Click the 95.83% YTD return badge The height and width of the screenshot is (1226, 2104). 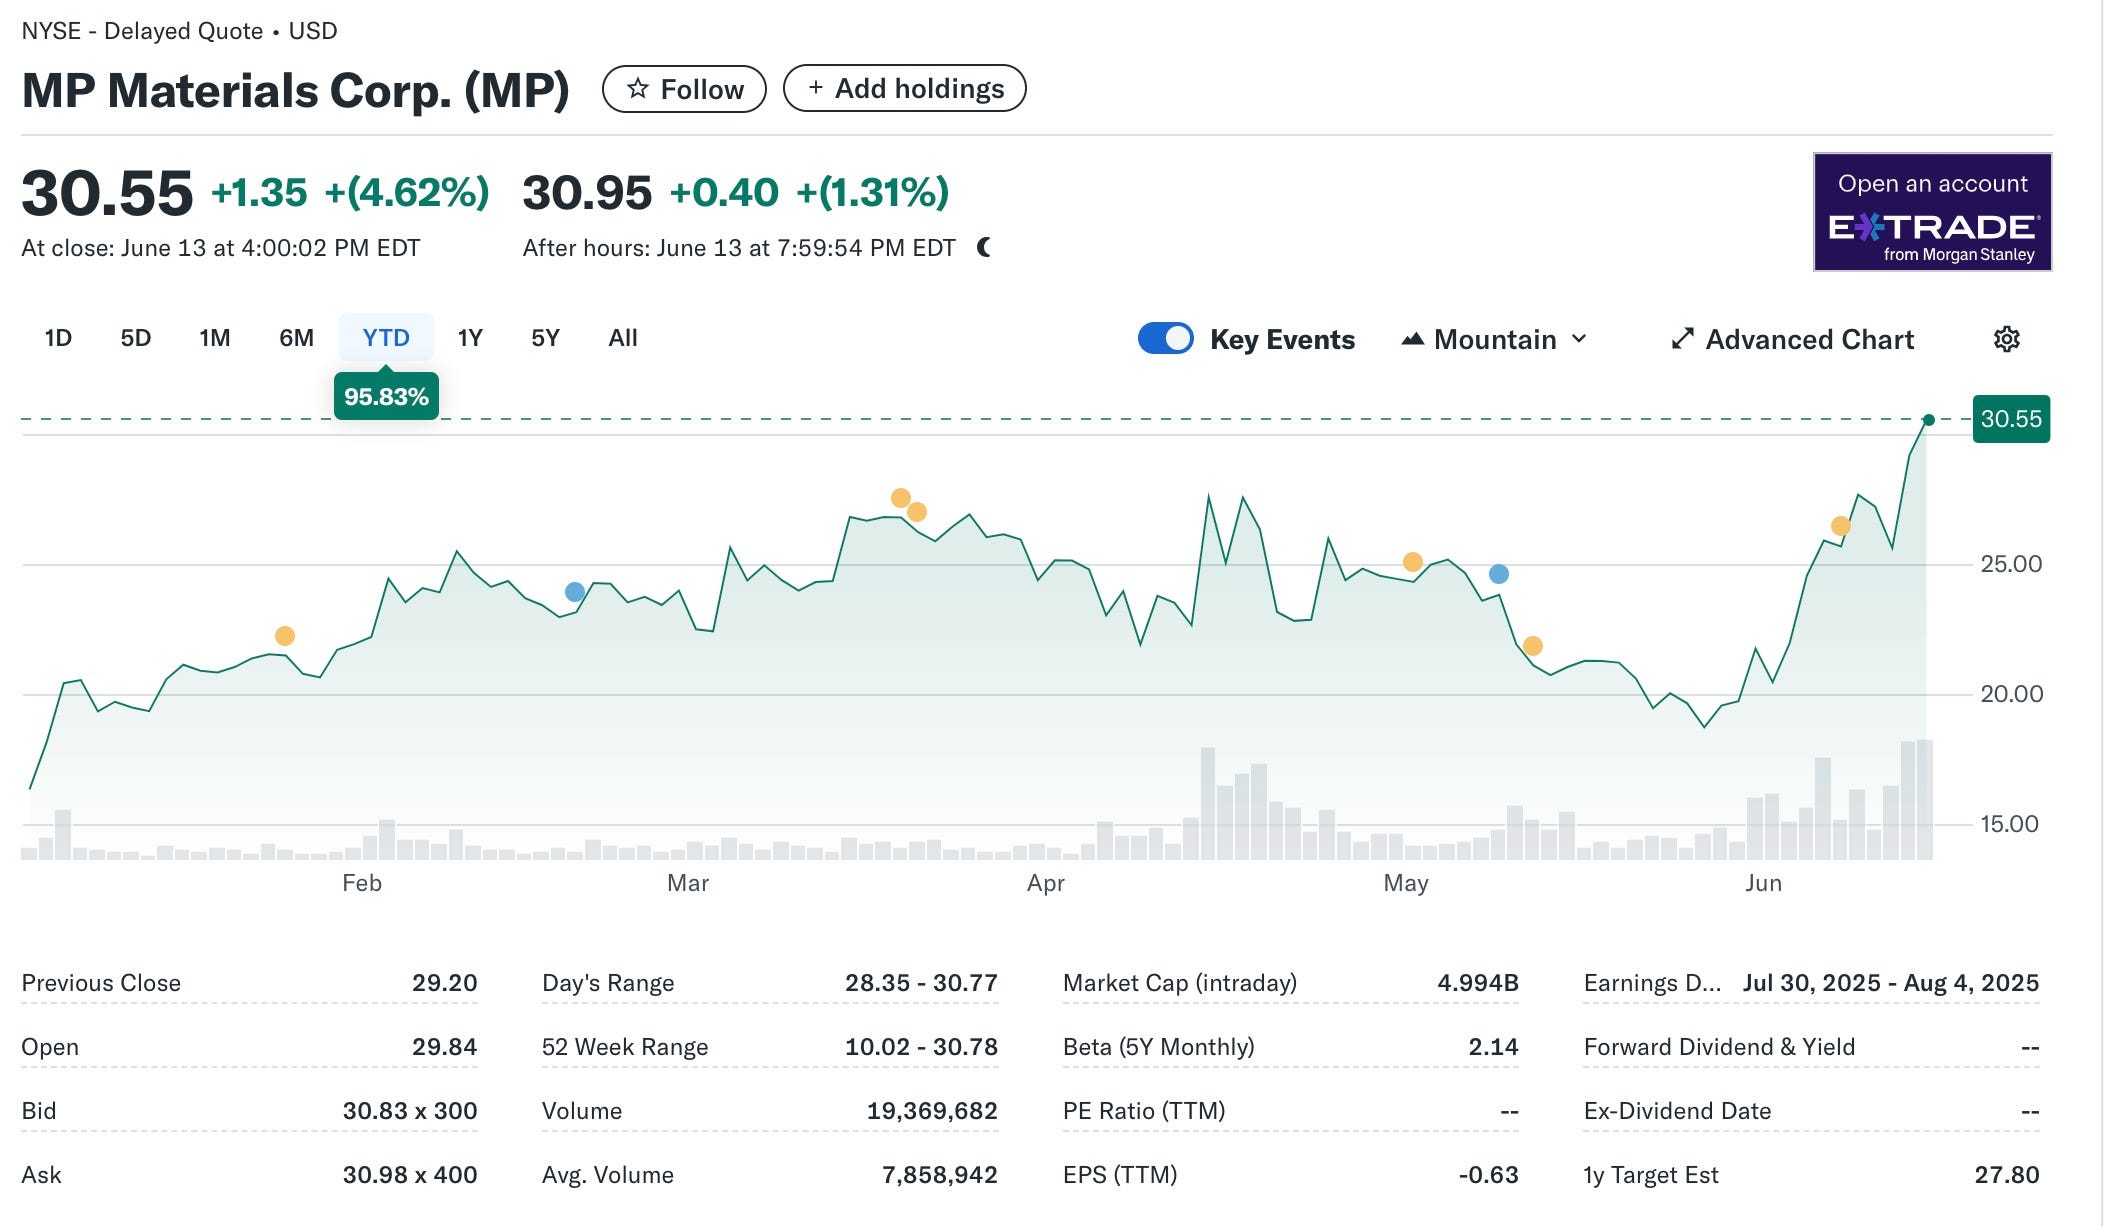386,397
